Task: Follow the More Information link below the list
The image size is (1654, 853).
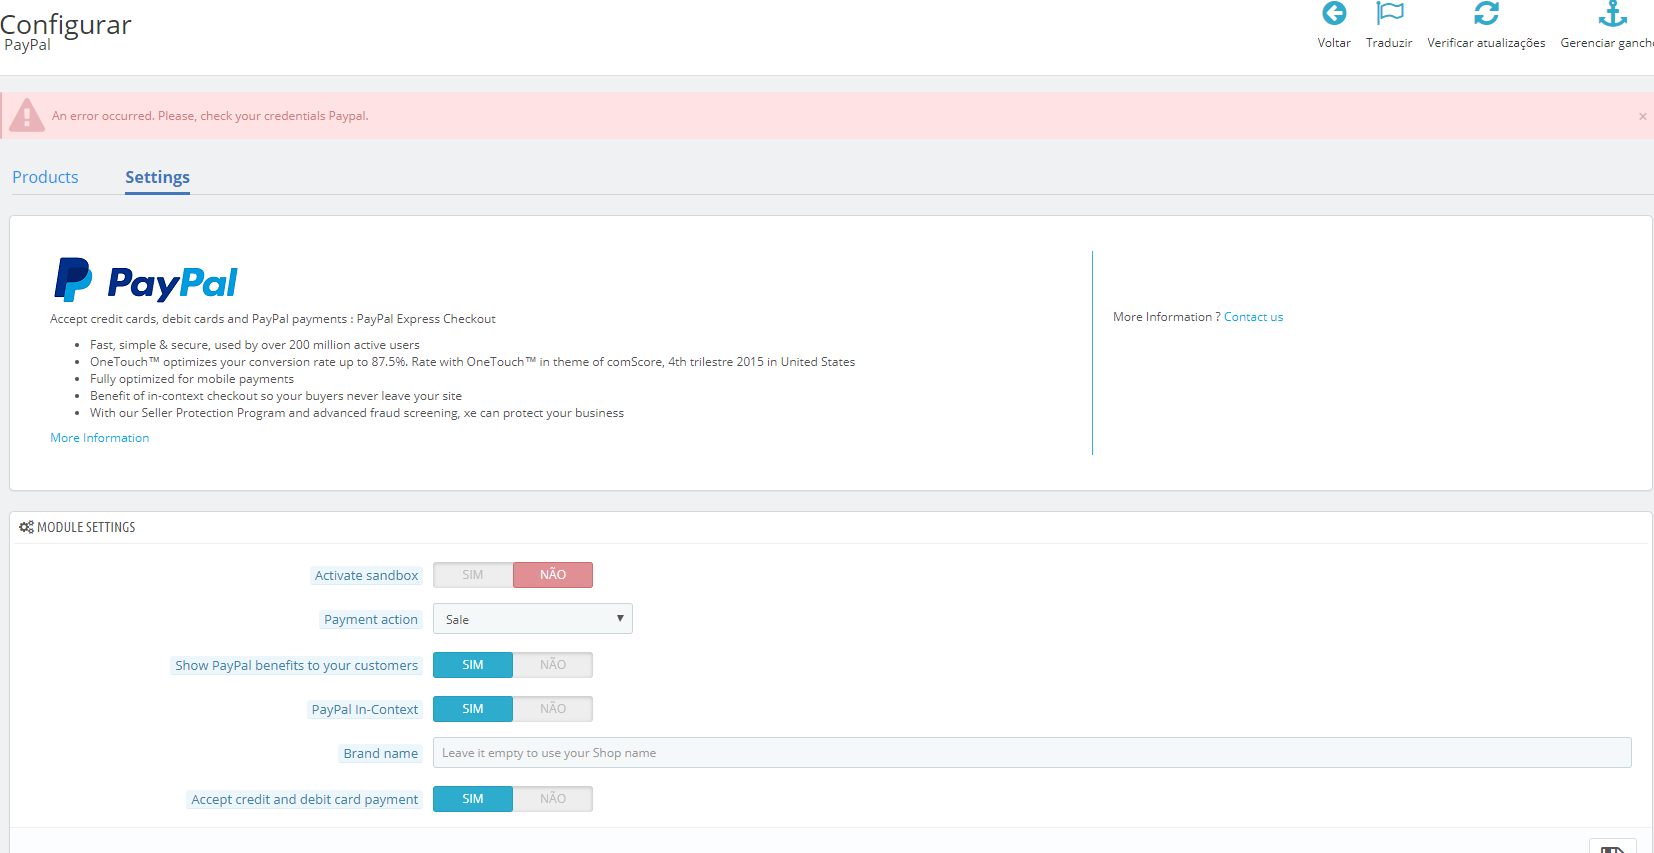Action: click(x=100, y=438)
